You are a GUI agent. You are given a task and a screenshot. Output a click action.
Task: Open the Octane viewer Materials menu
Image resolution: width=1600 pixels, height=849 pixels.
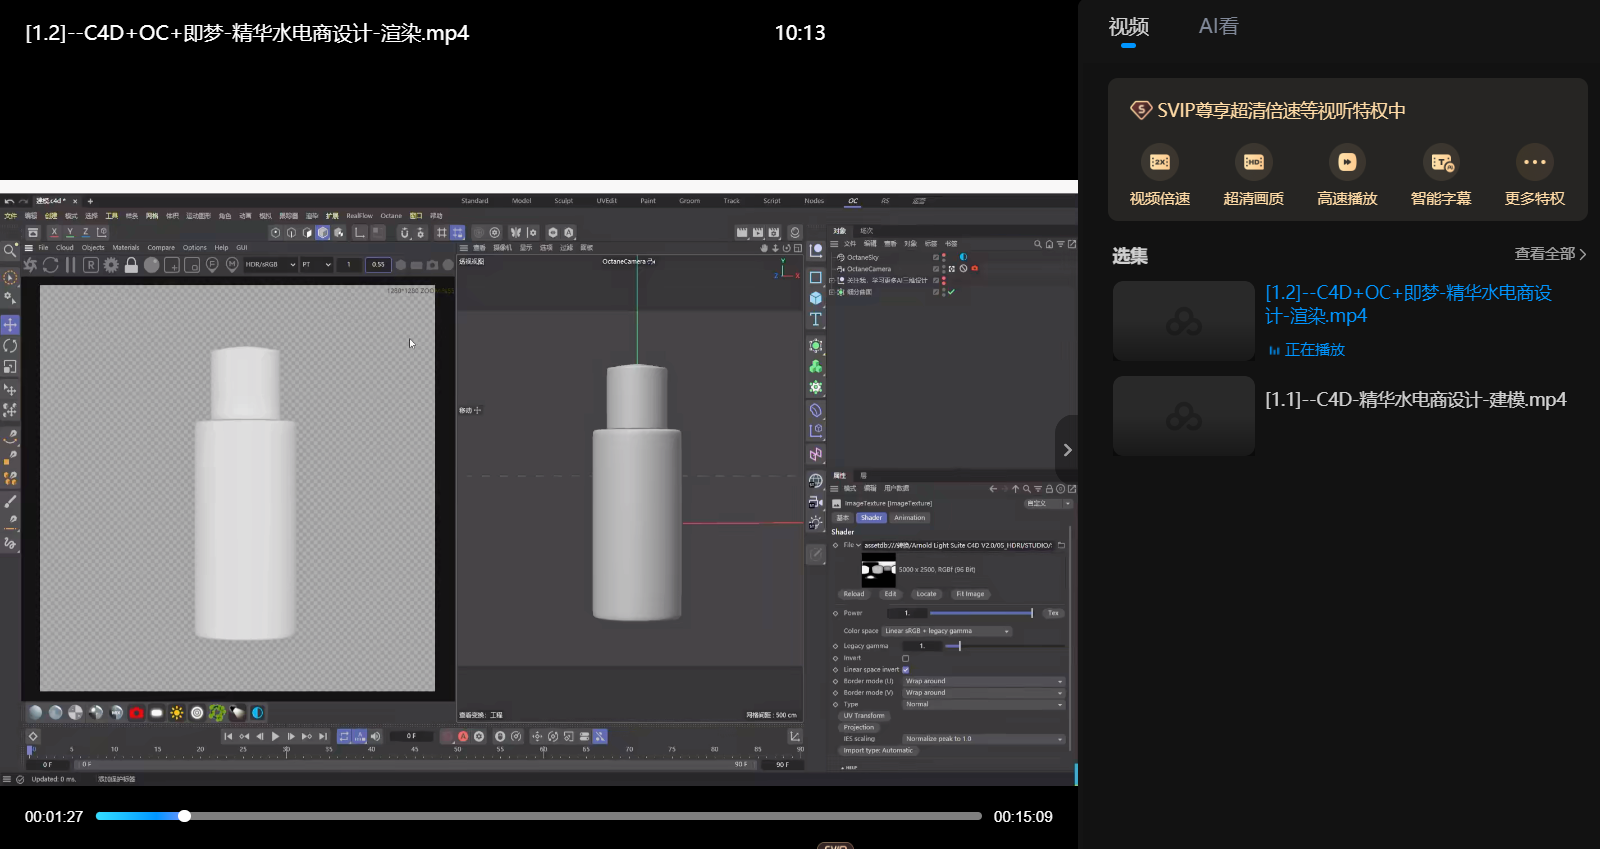(126, 248)
